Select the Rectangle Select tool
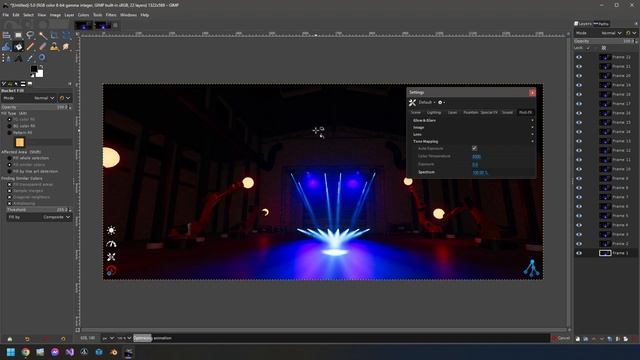Screen dimensions: 640x360 [x=18, y=36]
